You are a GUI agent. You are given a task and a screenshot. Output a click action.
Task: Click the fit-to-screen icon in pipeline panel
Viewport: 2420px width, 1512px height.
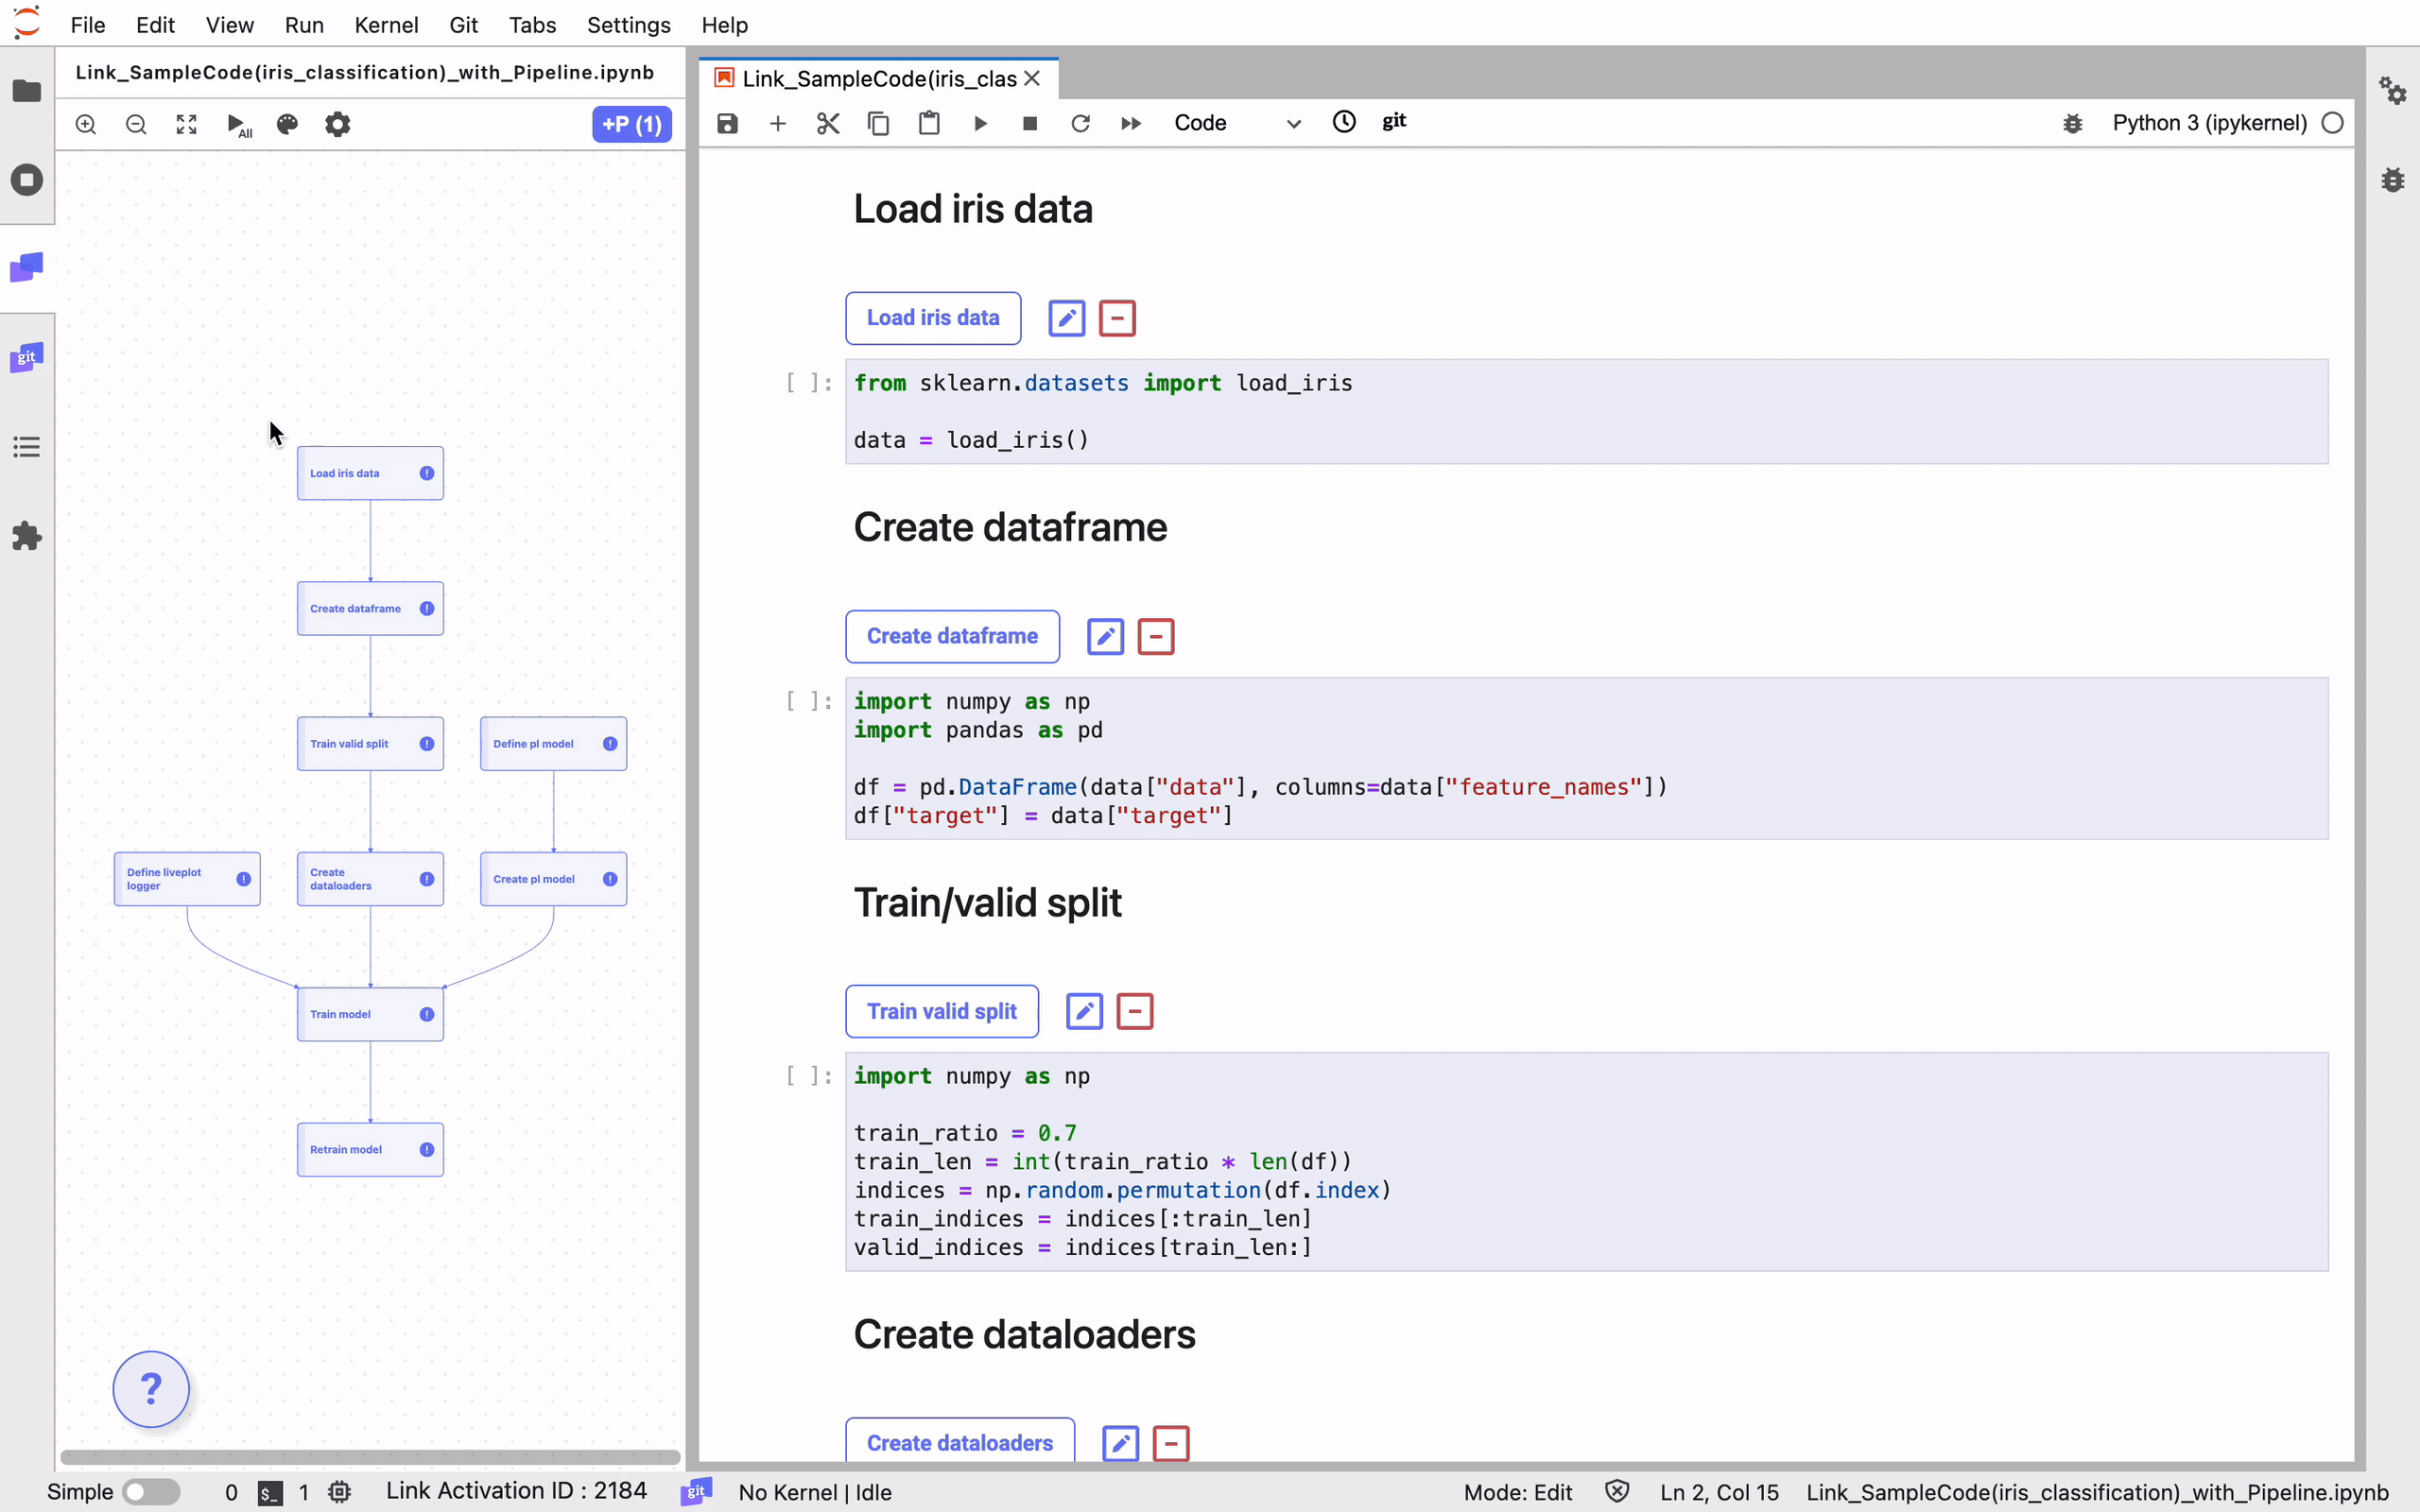click(187, 124)
